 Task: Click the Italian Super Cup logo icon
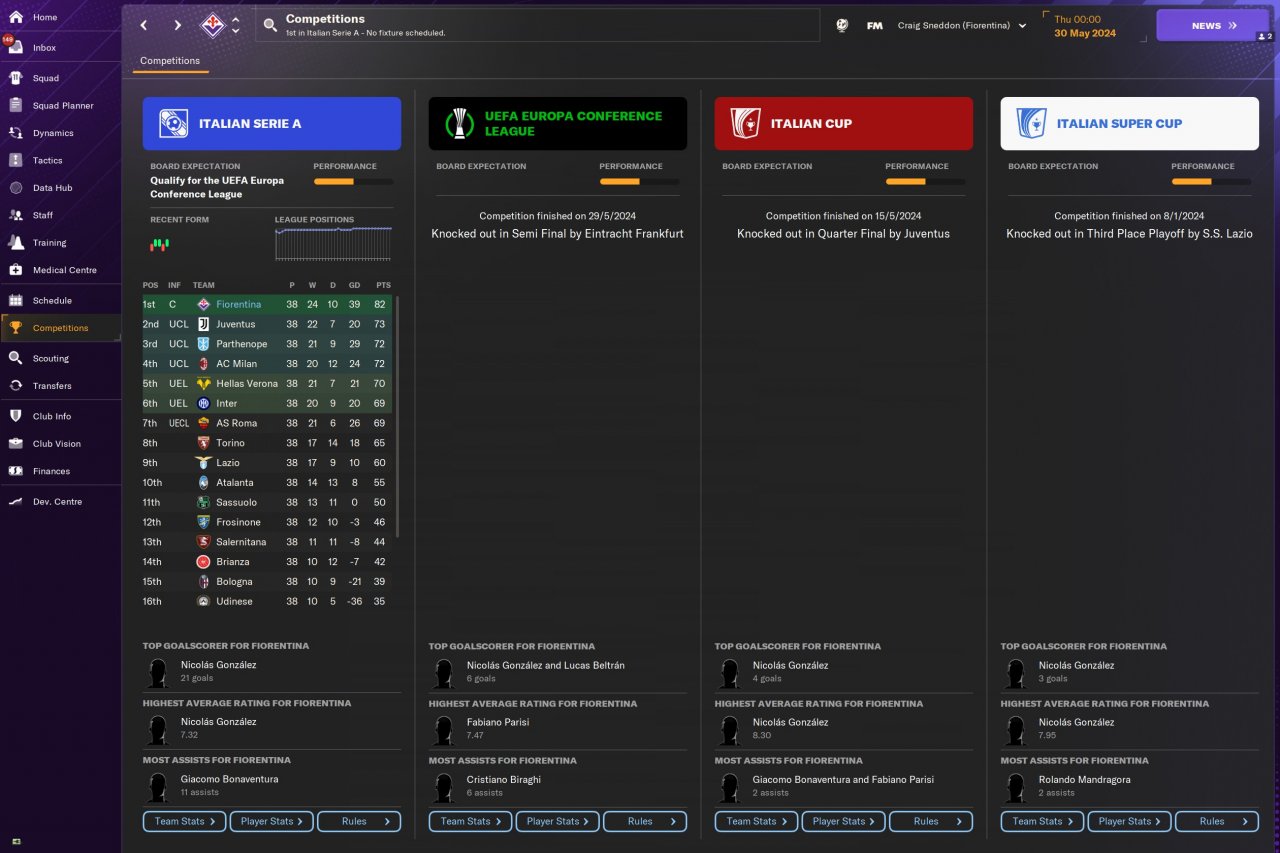click(x=1031, y=123)
